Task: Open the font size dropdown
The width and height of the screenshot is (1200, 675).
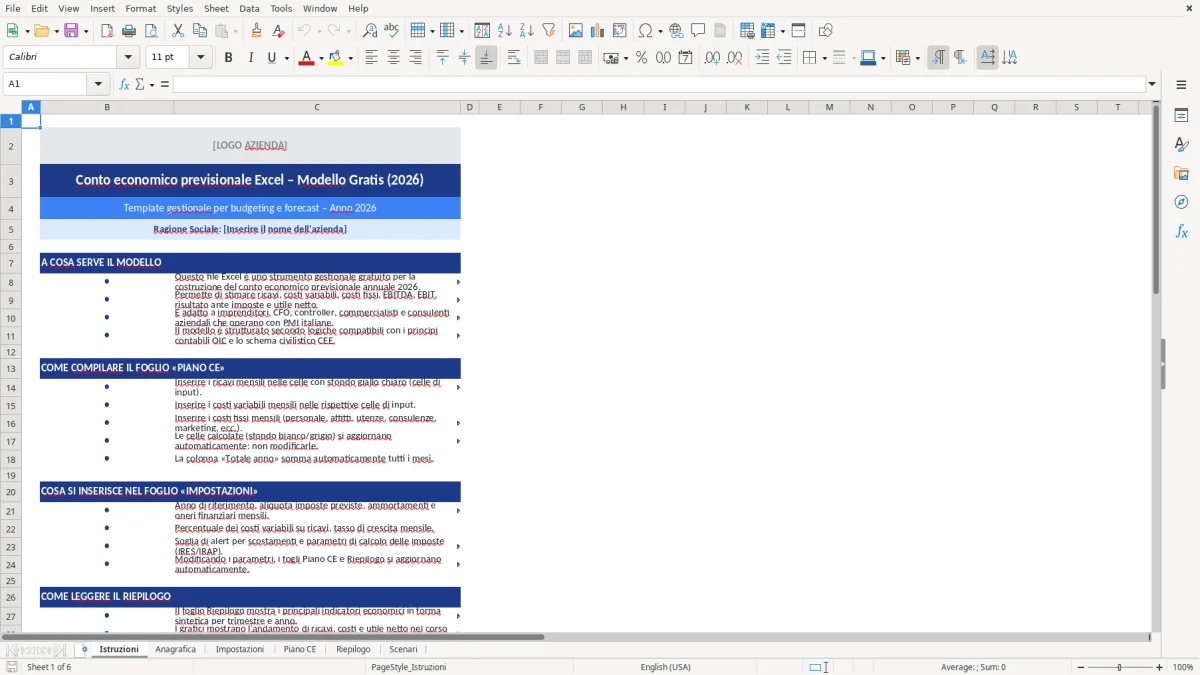Action: coord(201,58)
